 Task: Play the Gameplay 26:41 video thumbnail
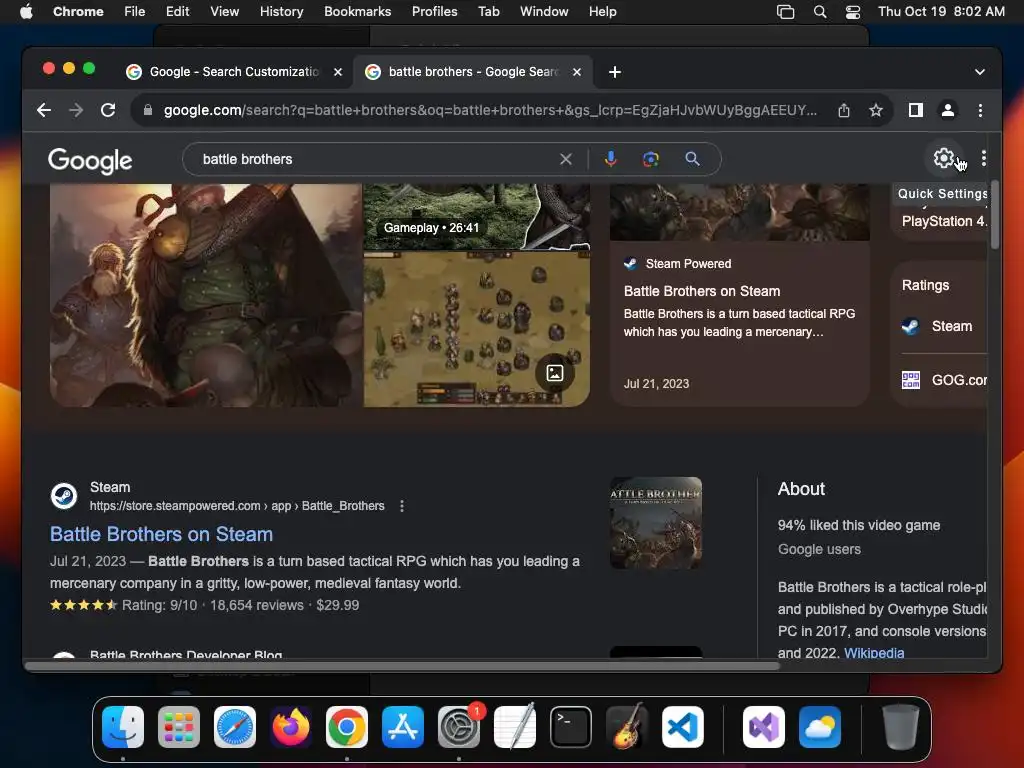pyautogui.click(x=477, y=217)
